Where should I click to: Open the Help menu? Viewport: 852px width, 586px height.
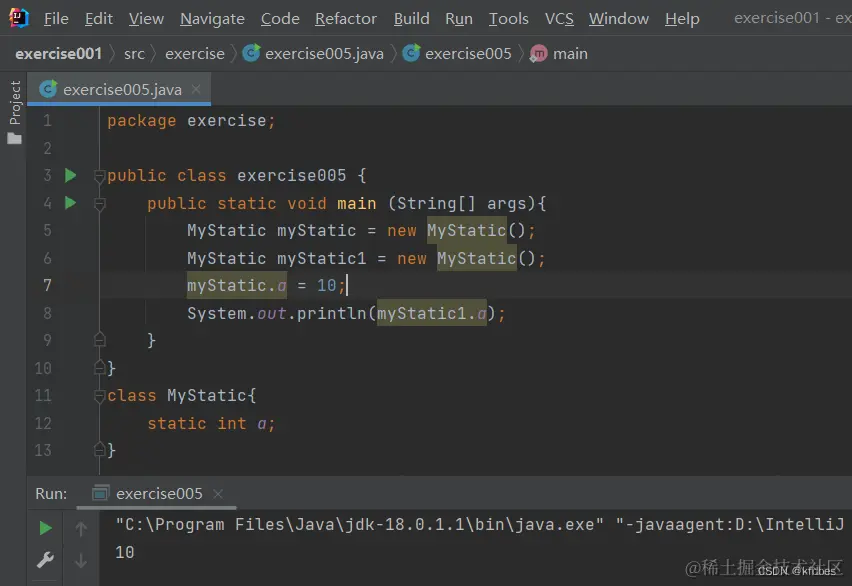(682, 18)
